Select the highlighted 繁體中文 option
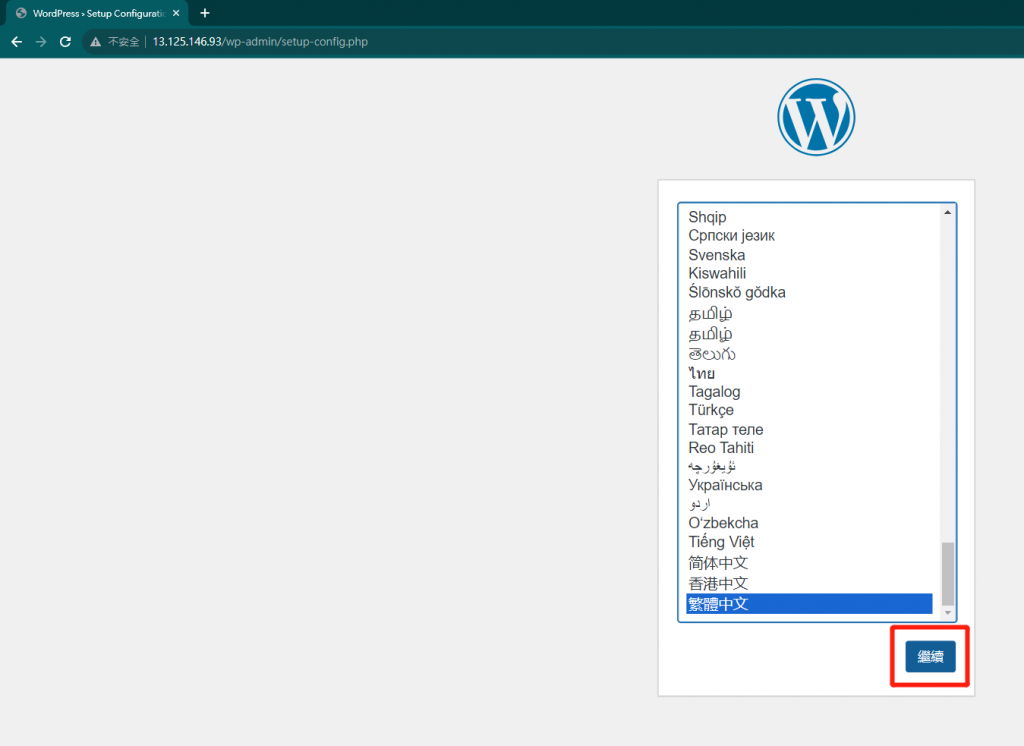This screenshot has height=746, width=1024. click(x=809, y=604)
